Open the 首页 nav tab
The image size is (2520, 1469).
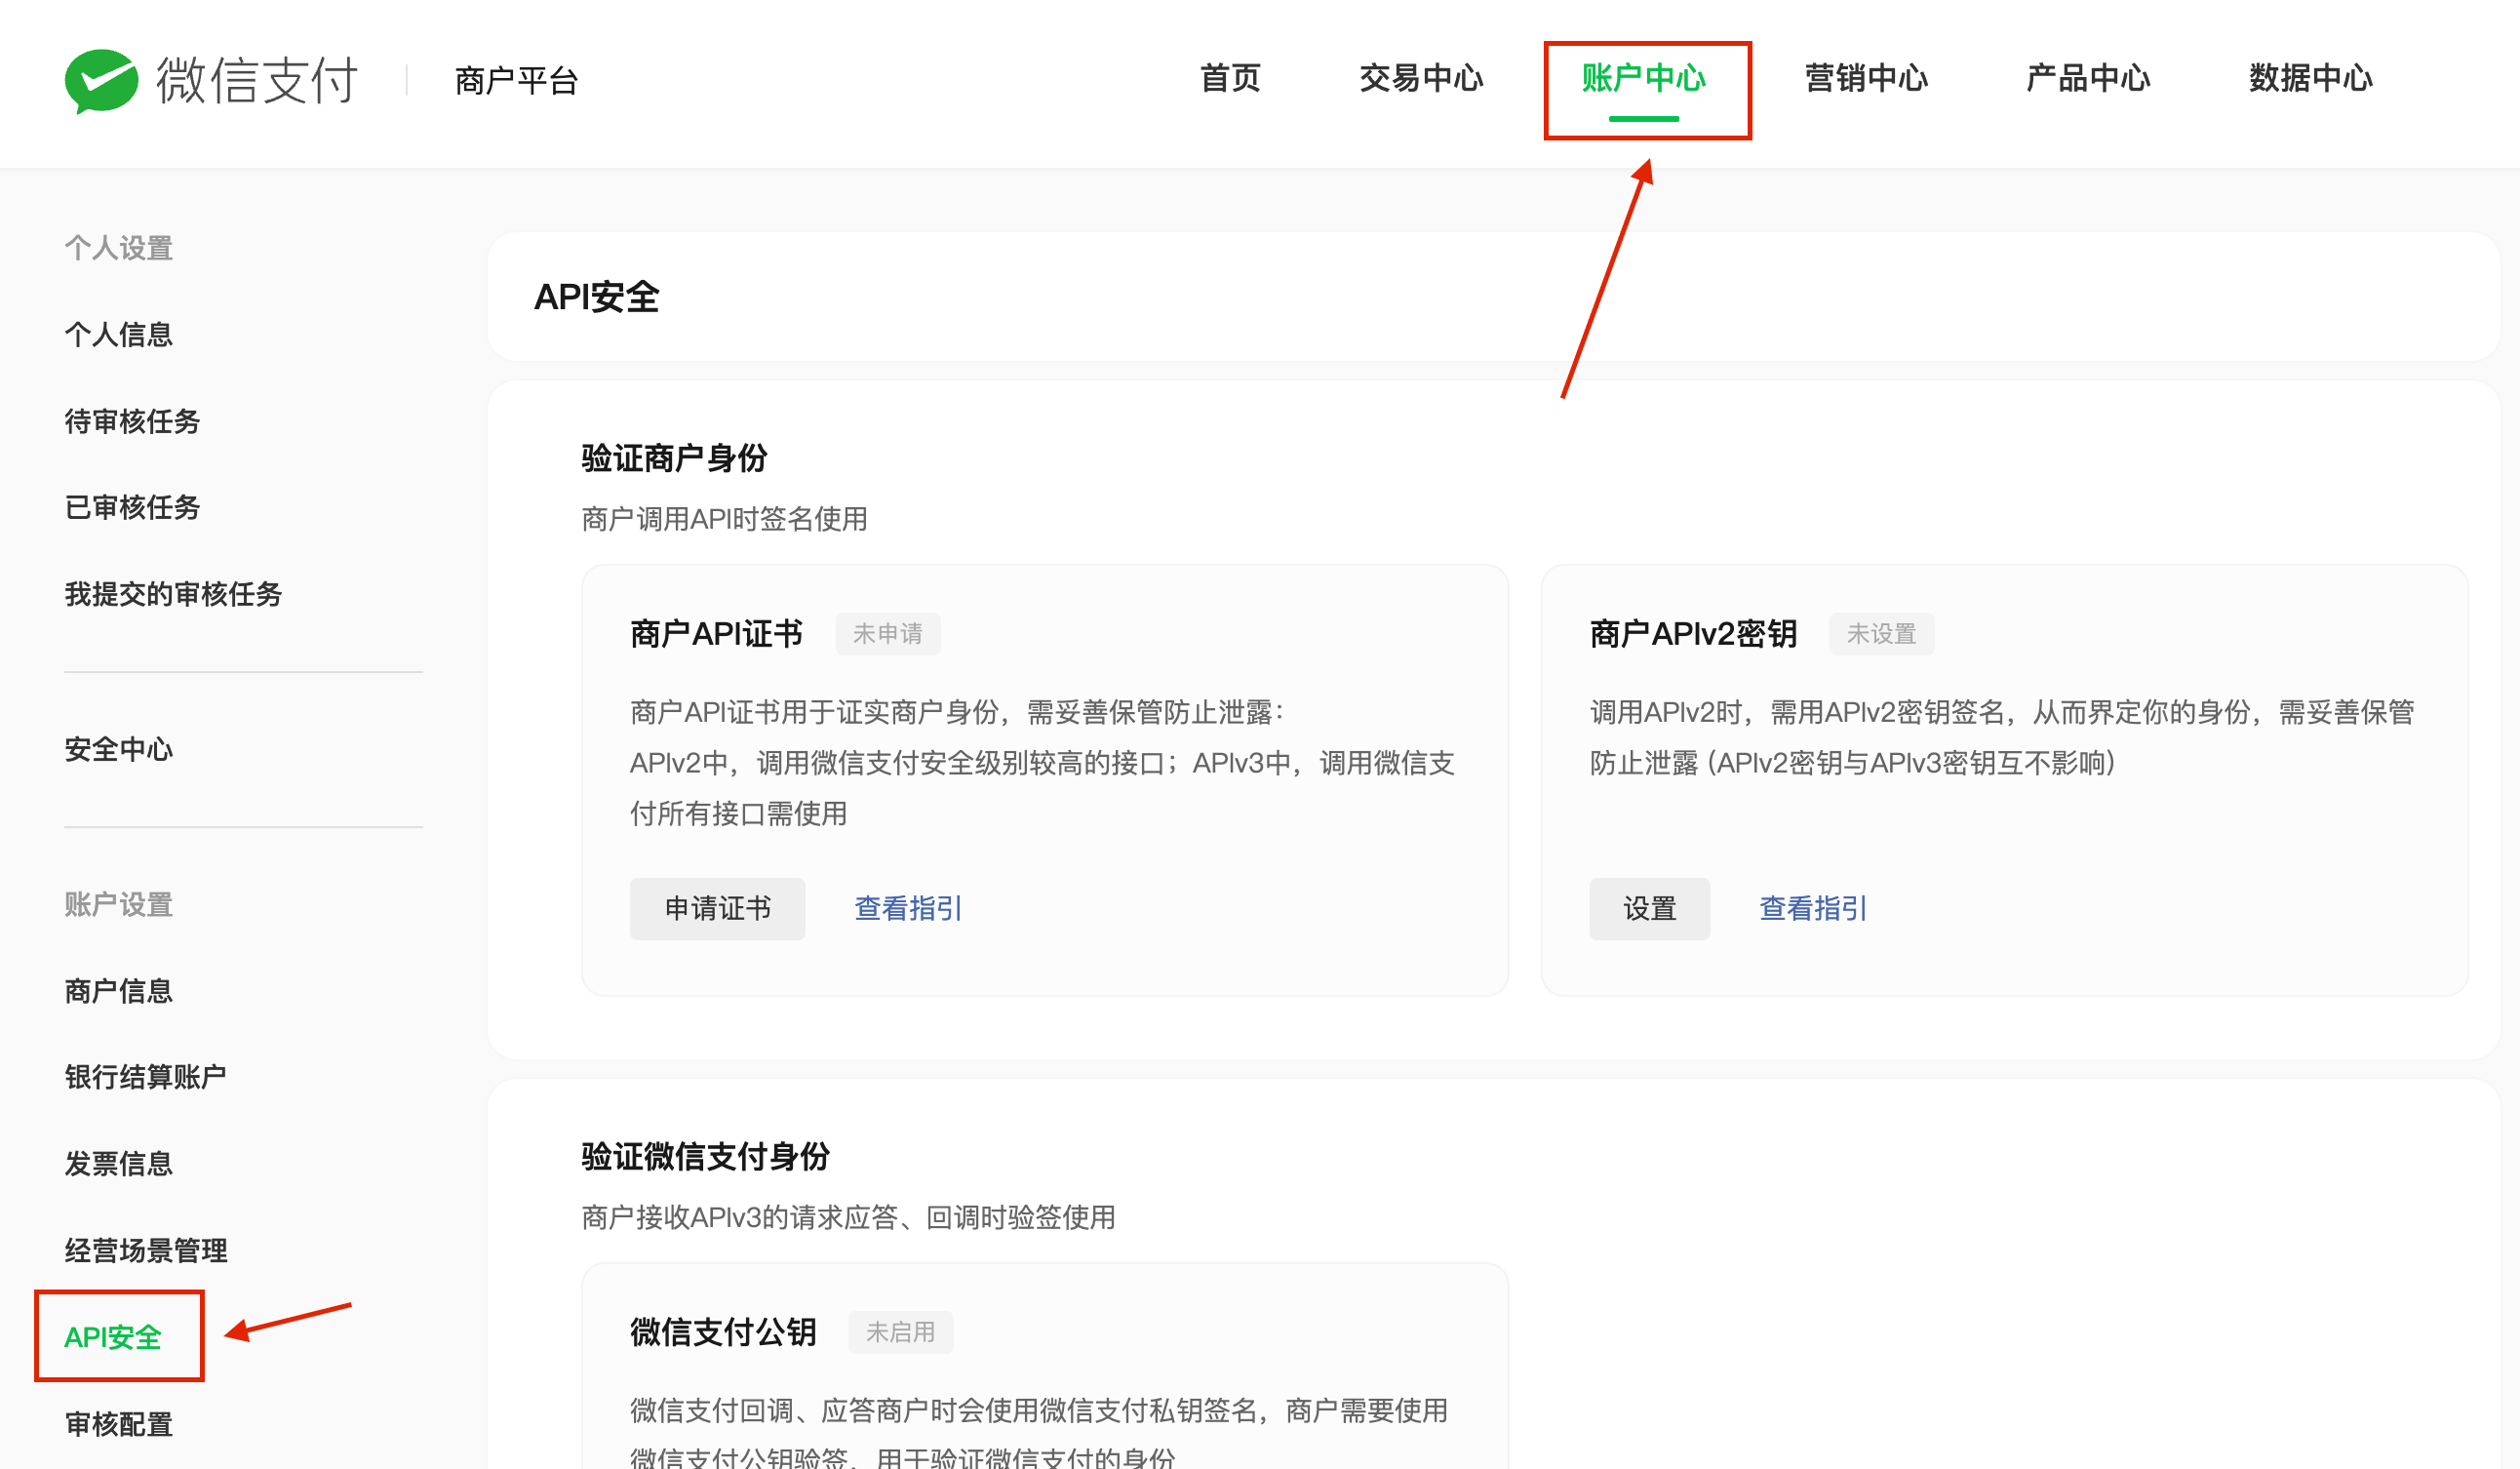[x=1230, y=78]
